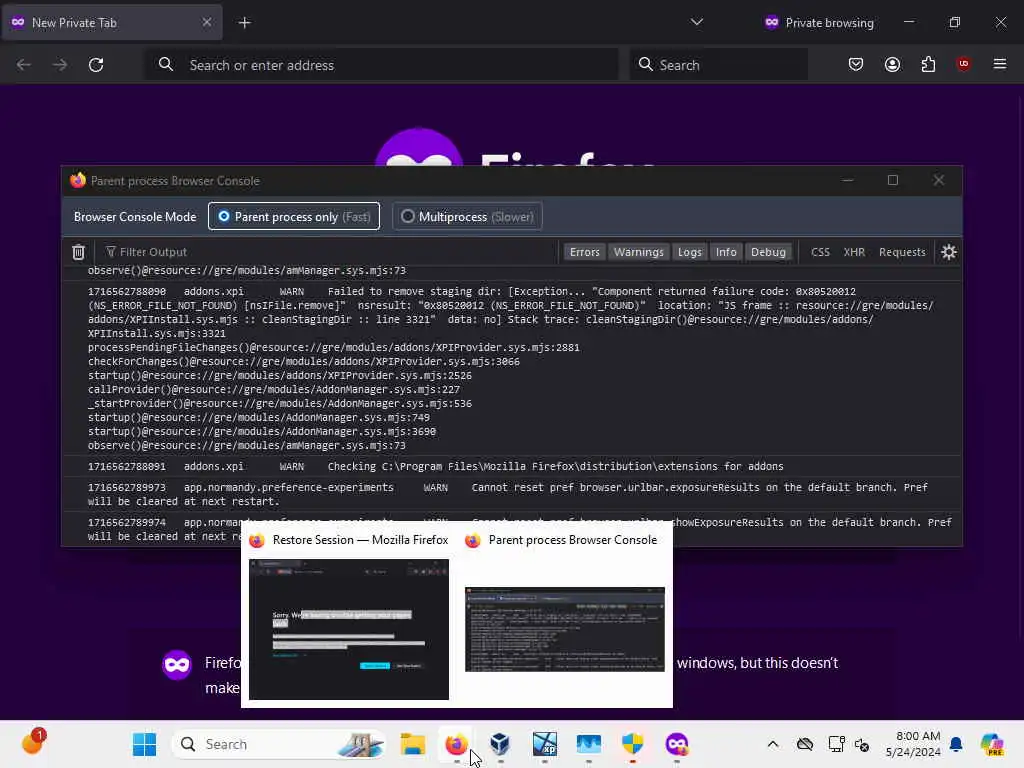Toggle the CSS filter
The width and height of the screenshot is (1024, 768).
(820, 252)
